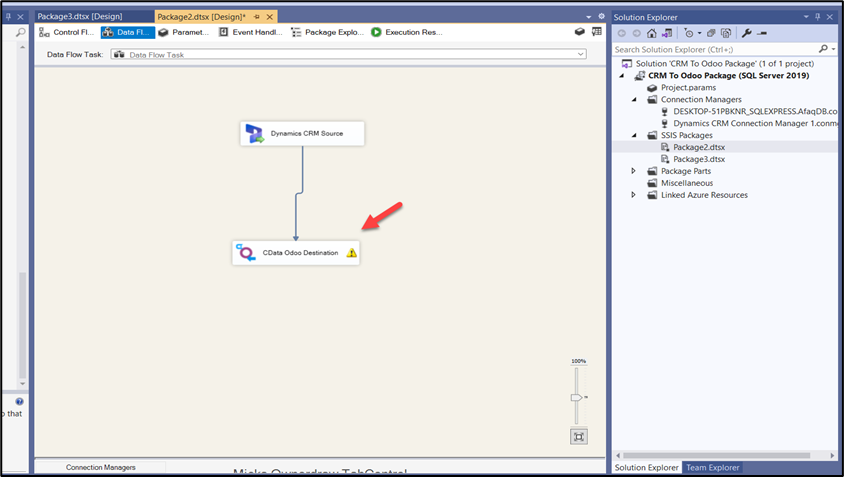The width and height of the screenshot is (844, 477).
Task: Click the Solution Explorer horizontal scrollbar
Action: tap(717, 455)
